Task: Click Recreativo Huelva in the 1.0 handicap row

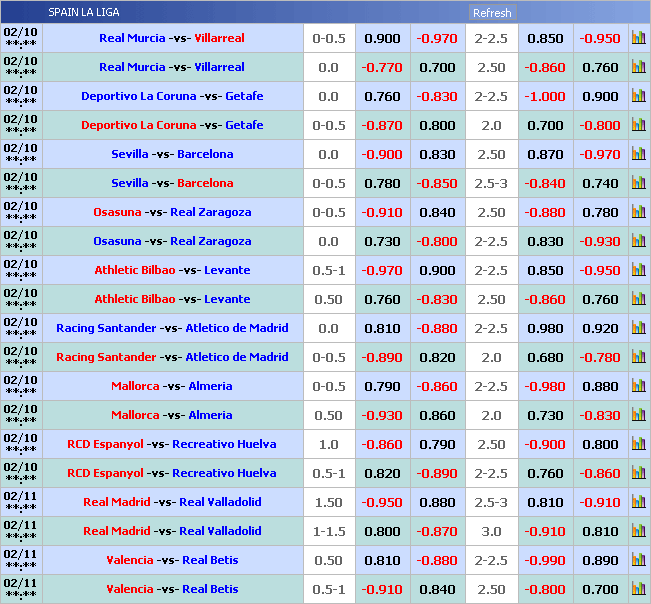Action: (224, 444)
